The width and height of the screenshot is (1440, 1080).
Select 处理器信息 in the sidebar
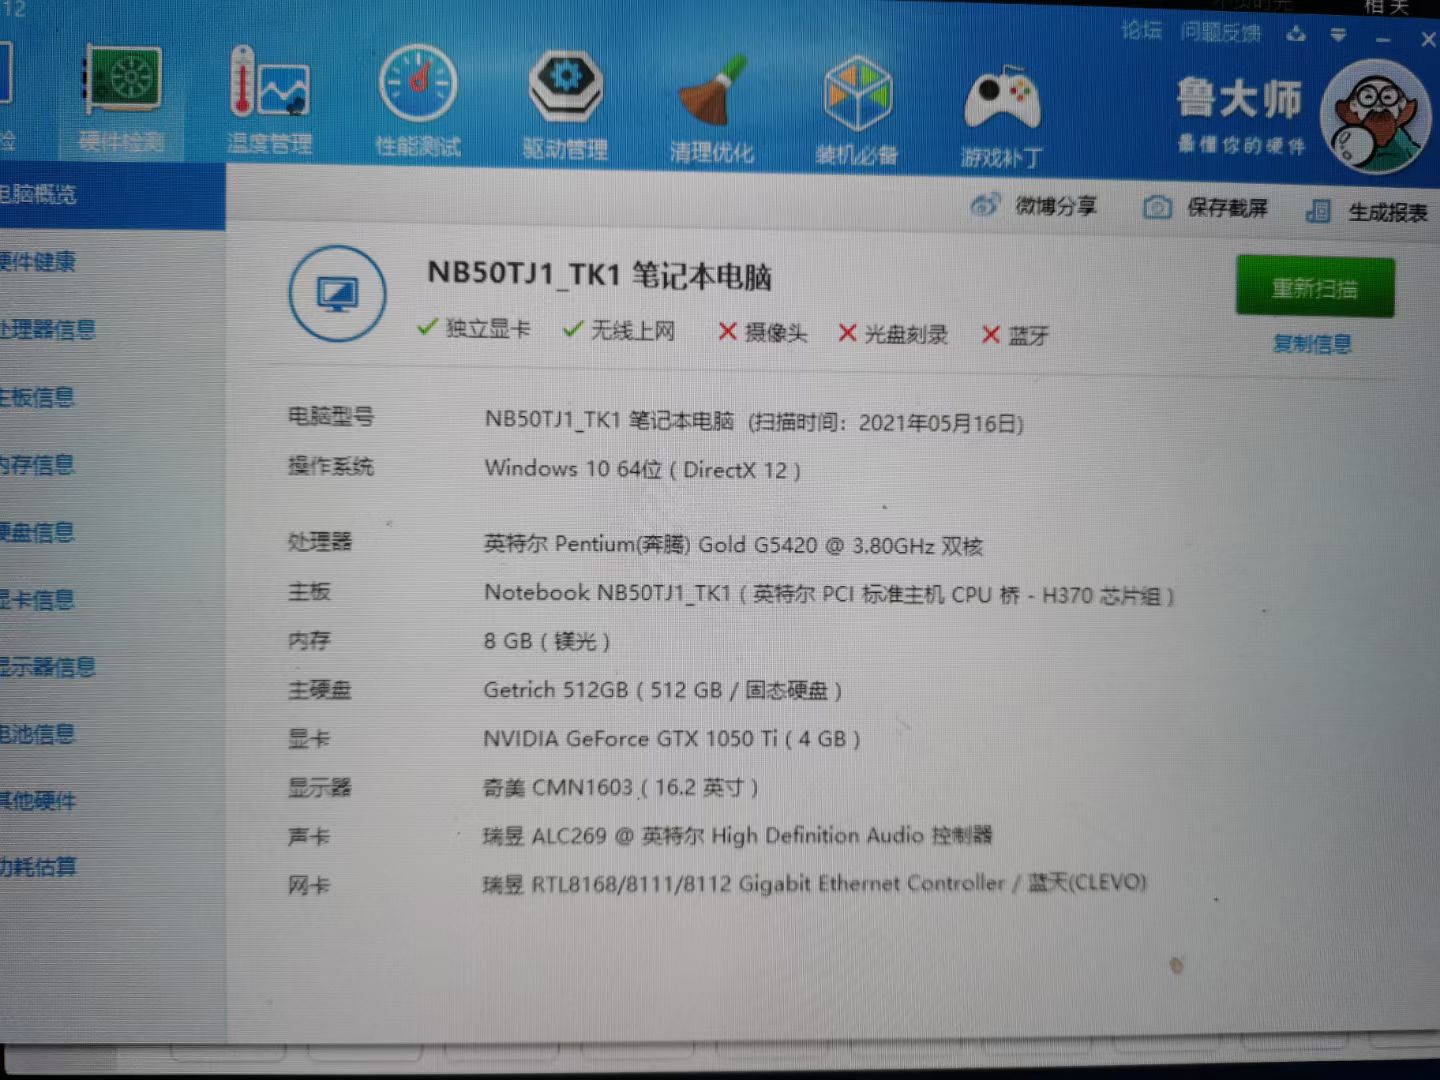coord(48,329)
